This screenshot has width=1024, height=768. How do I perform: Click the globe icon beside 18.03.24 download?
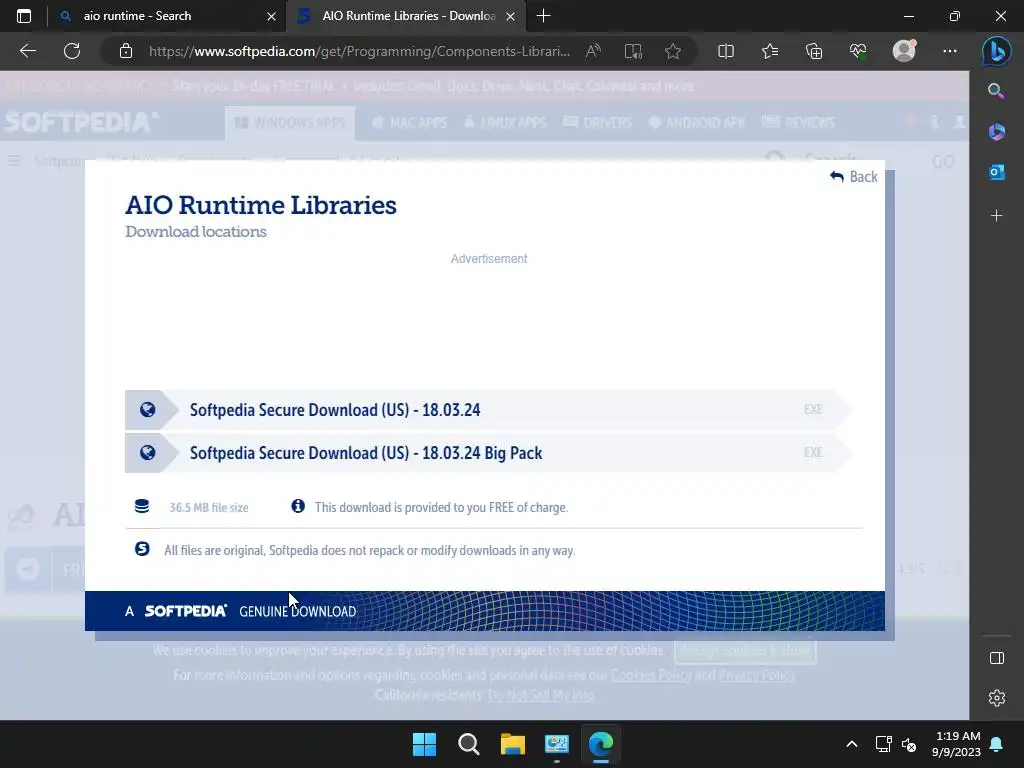coord(148,409)
